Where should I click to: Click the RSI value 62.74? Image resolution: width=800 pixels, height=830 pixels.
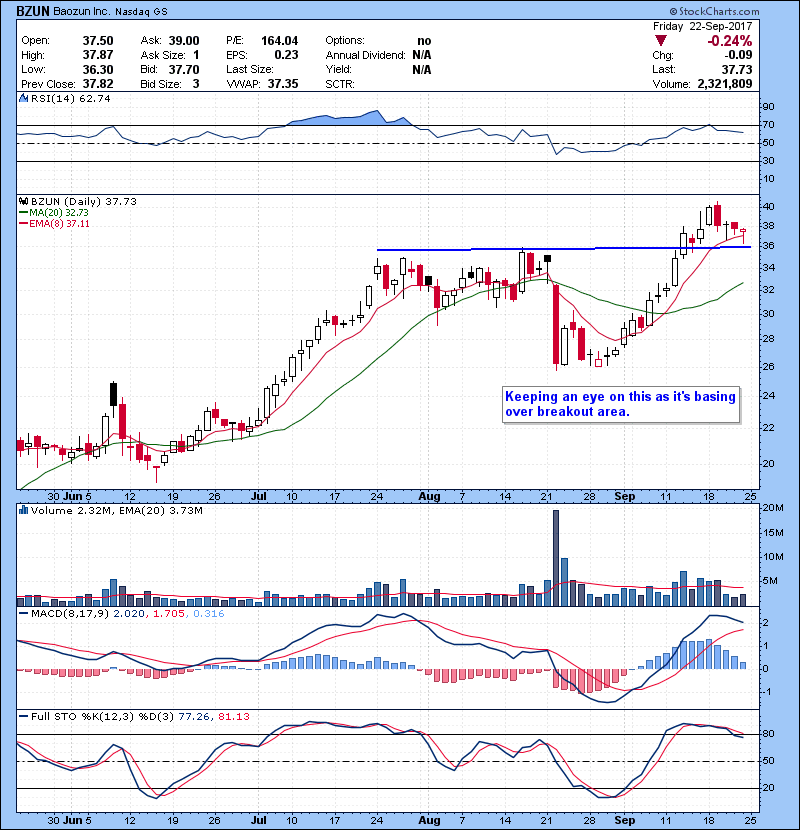pyautogui.click(x=93, y=98)
